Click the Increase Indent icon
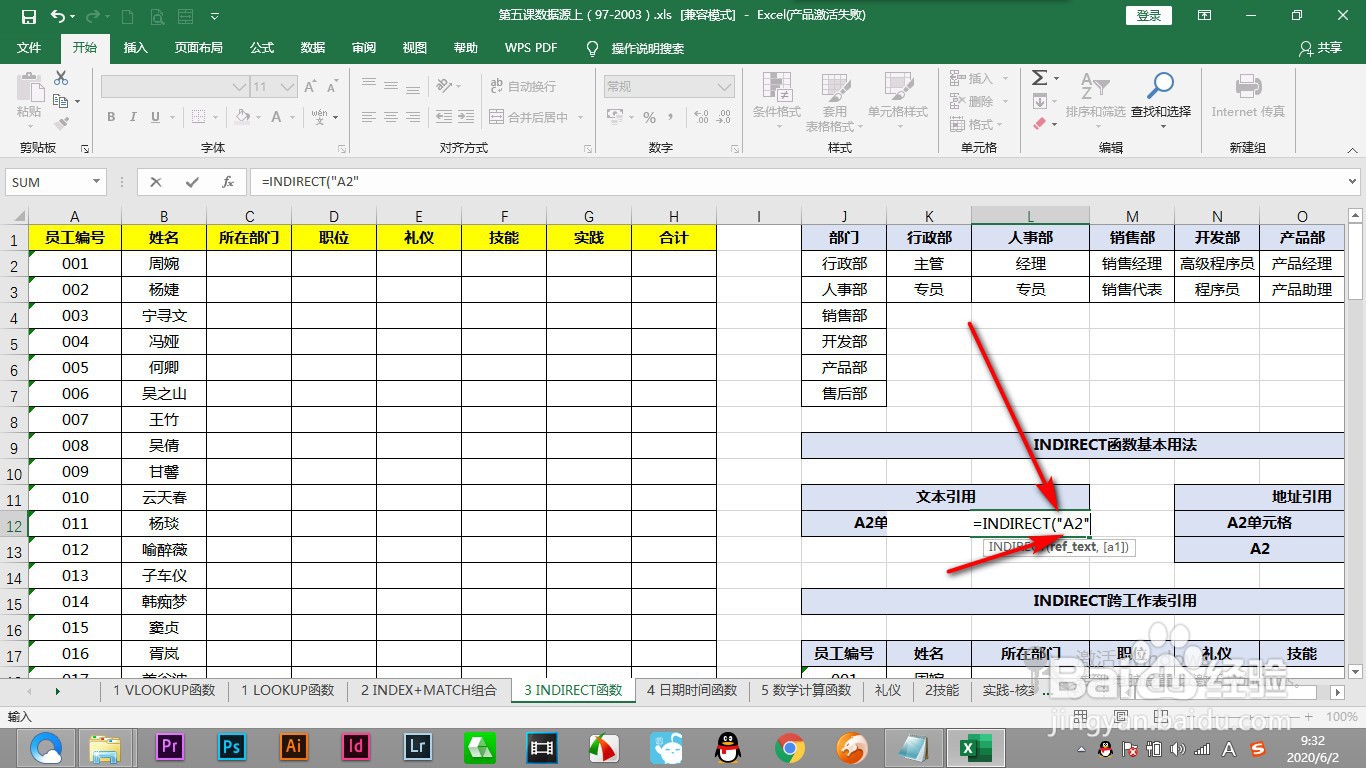The height and width of the screenshot is (768, 1366). coord(466,117)
